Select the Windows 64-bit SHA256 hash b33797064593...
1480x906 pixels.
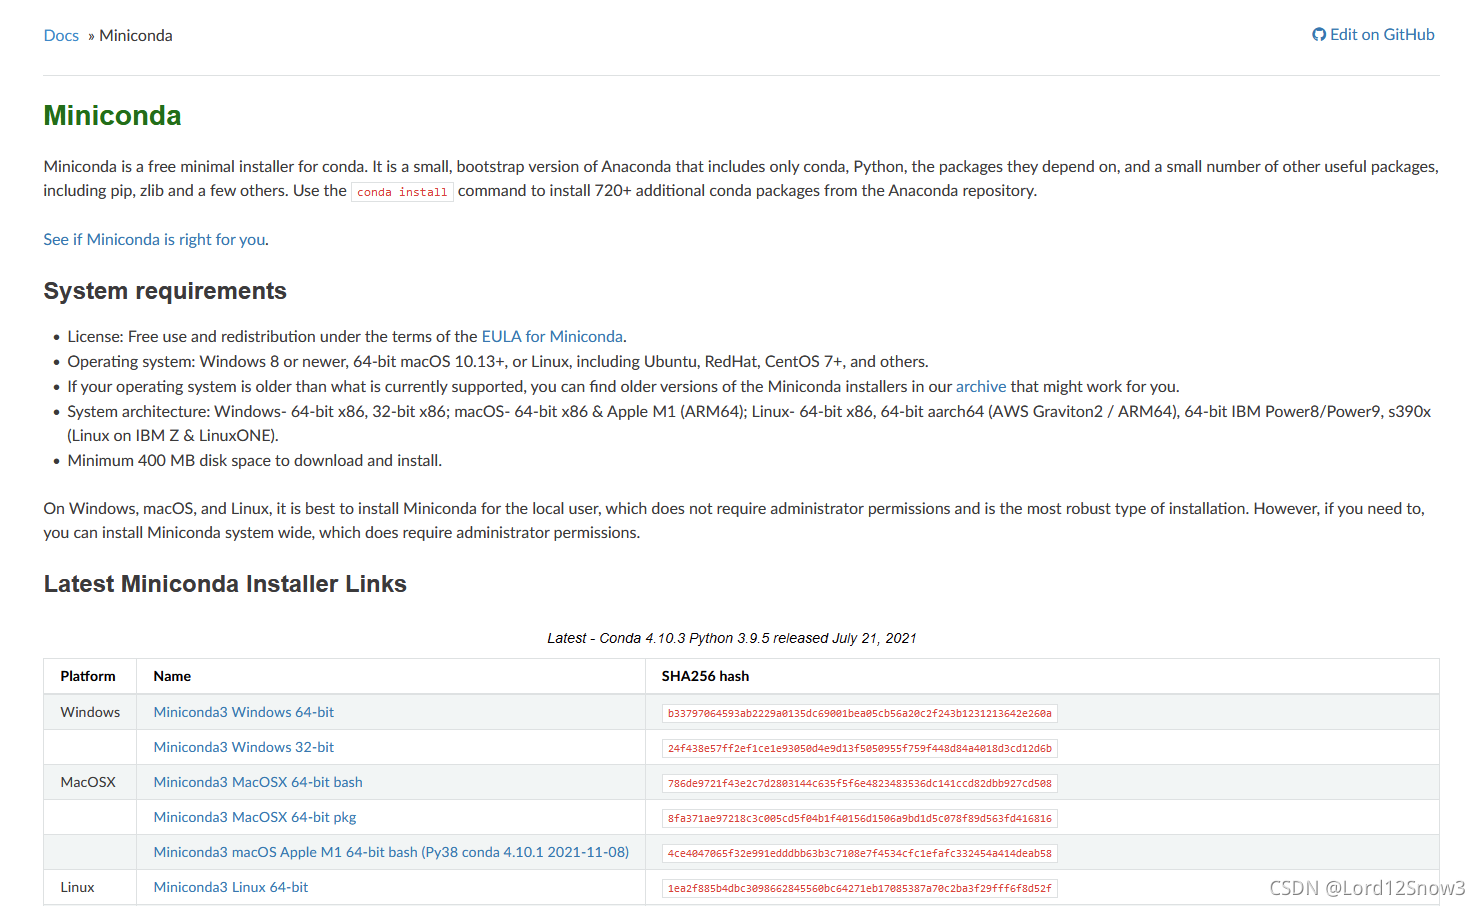[860, 714]
